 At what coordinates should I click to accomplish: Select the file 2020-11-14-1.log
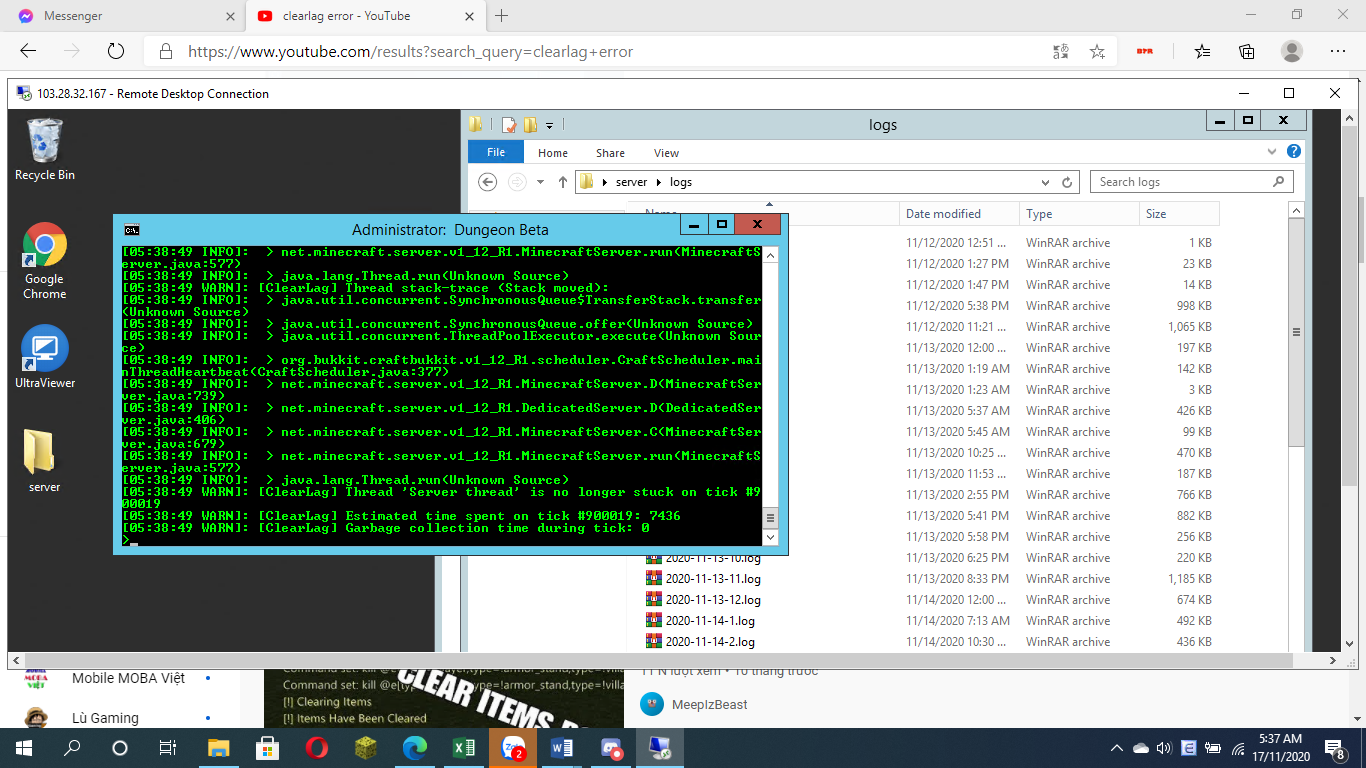[701, 621]
